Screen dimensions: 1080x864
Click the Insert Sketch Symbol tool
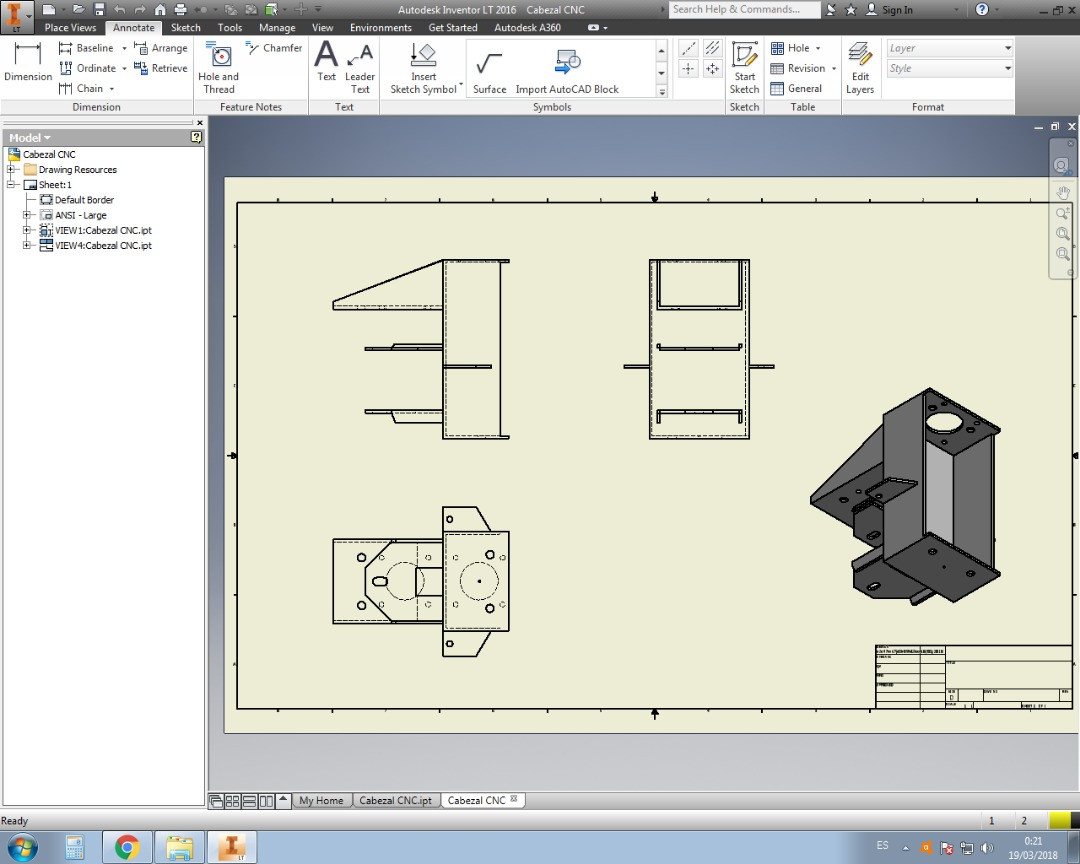pos(424,68)
